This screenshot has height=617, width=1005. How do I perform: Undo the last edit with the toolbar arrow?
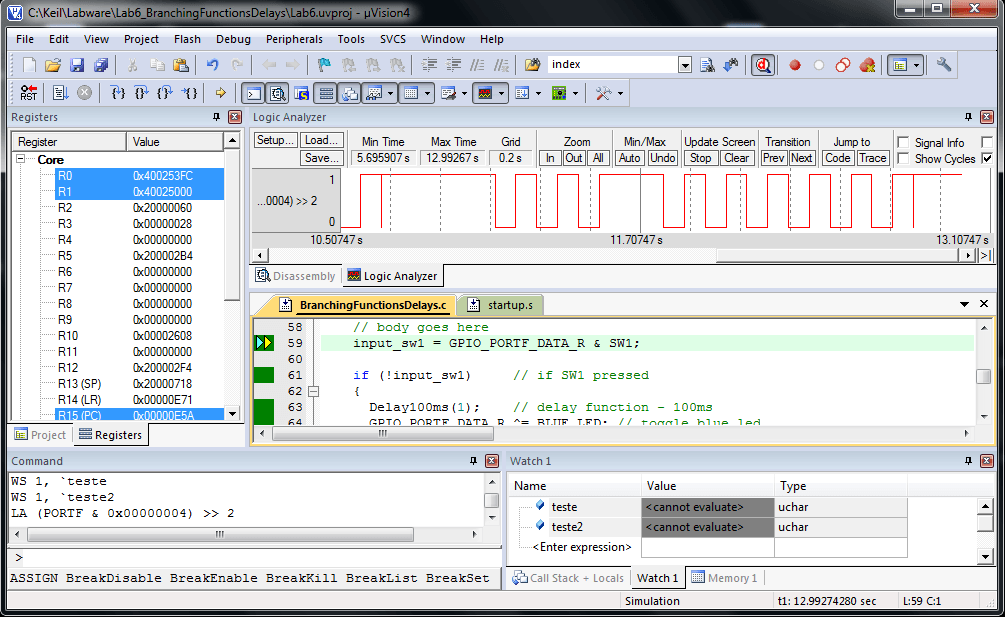pyautogui.click(x=213, y=65)
